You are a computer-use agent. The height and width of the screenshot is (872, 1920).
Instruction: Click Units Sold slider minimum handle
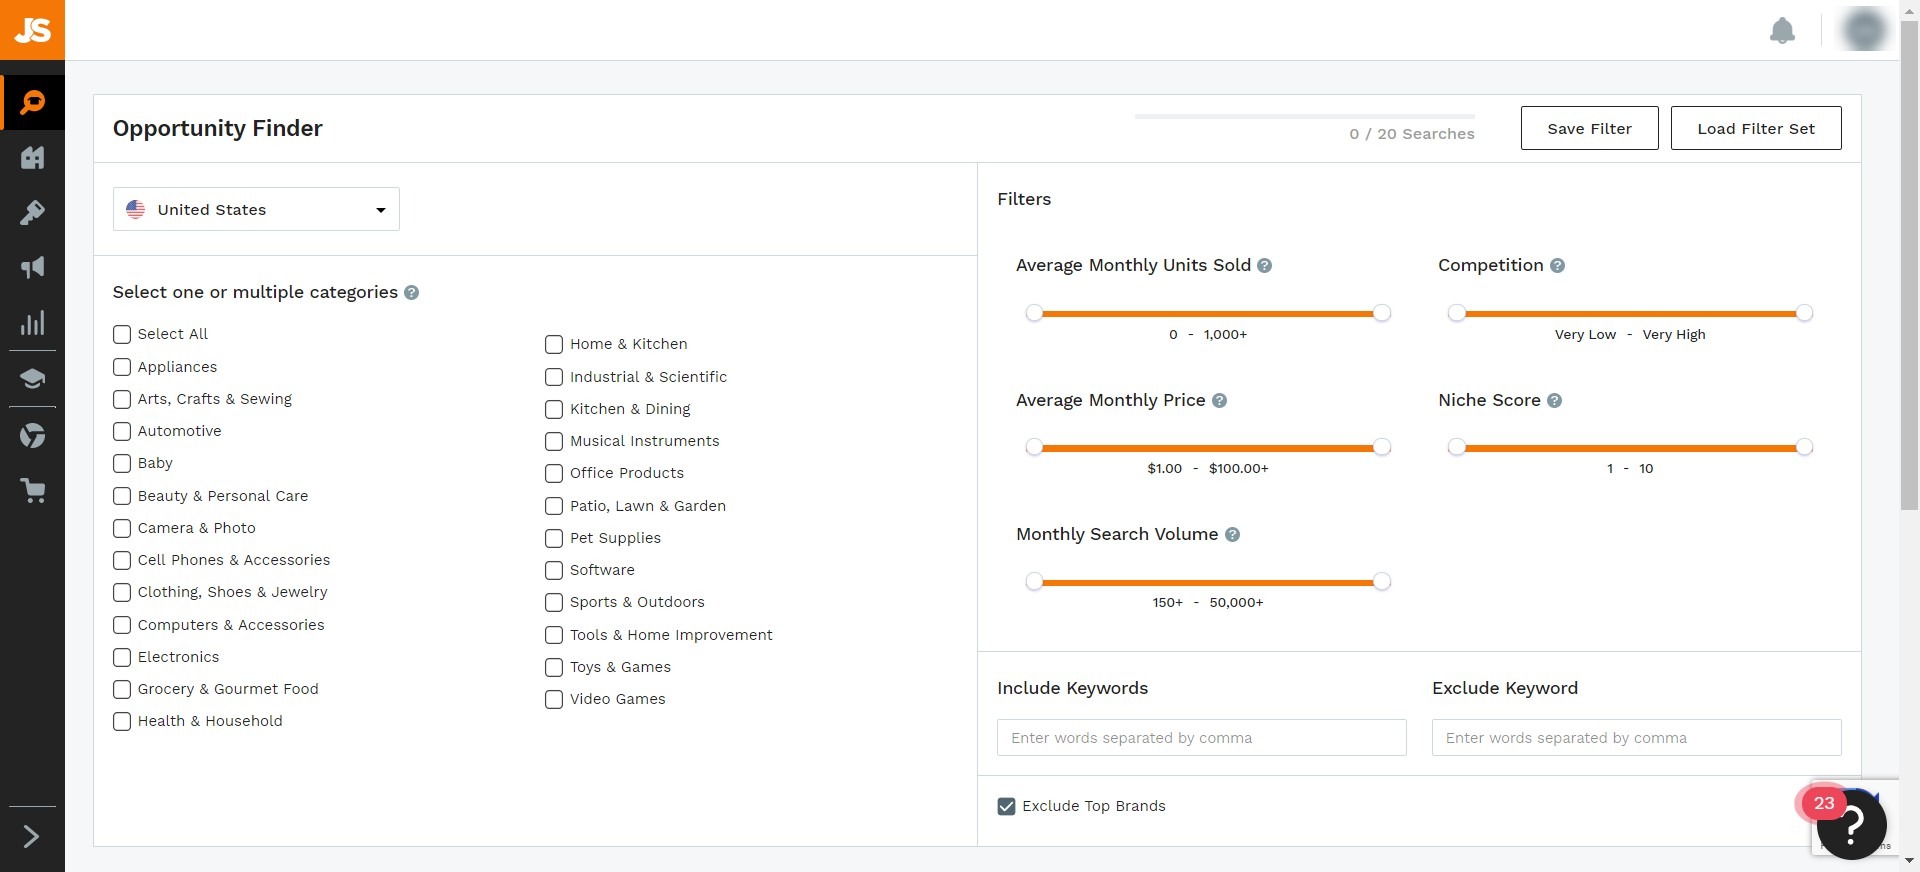click(1034, 313)
